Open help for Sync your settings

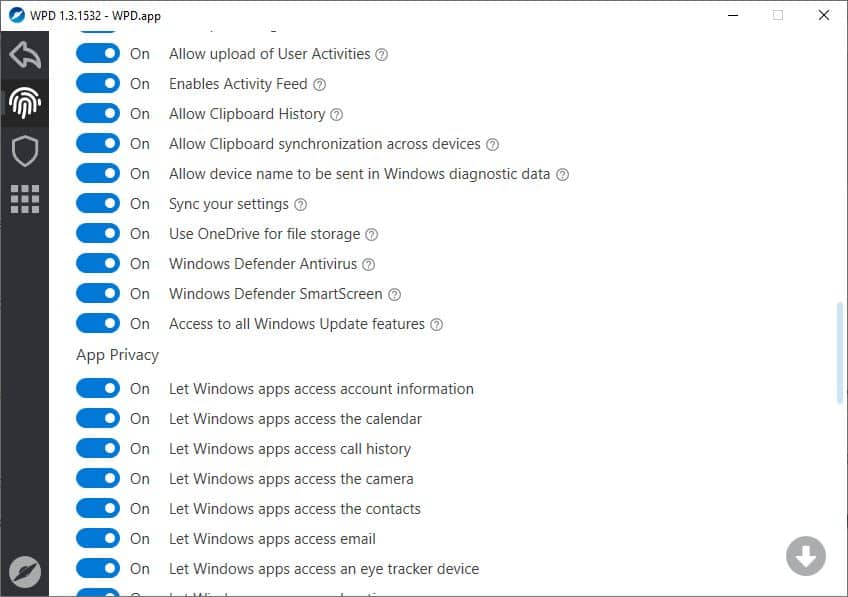pos(299,204)
